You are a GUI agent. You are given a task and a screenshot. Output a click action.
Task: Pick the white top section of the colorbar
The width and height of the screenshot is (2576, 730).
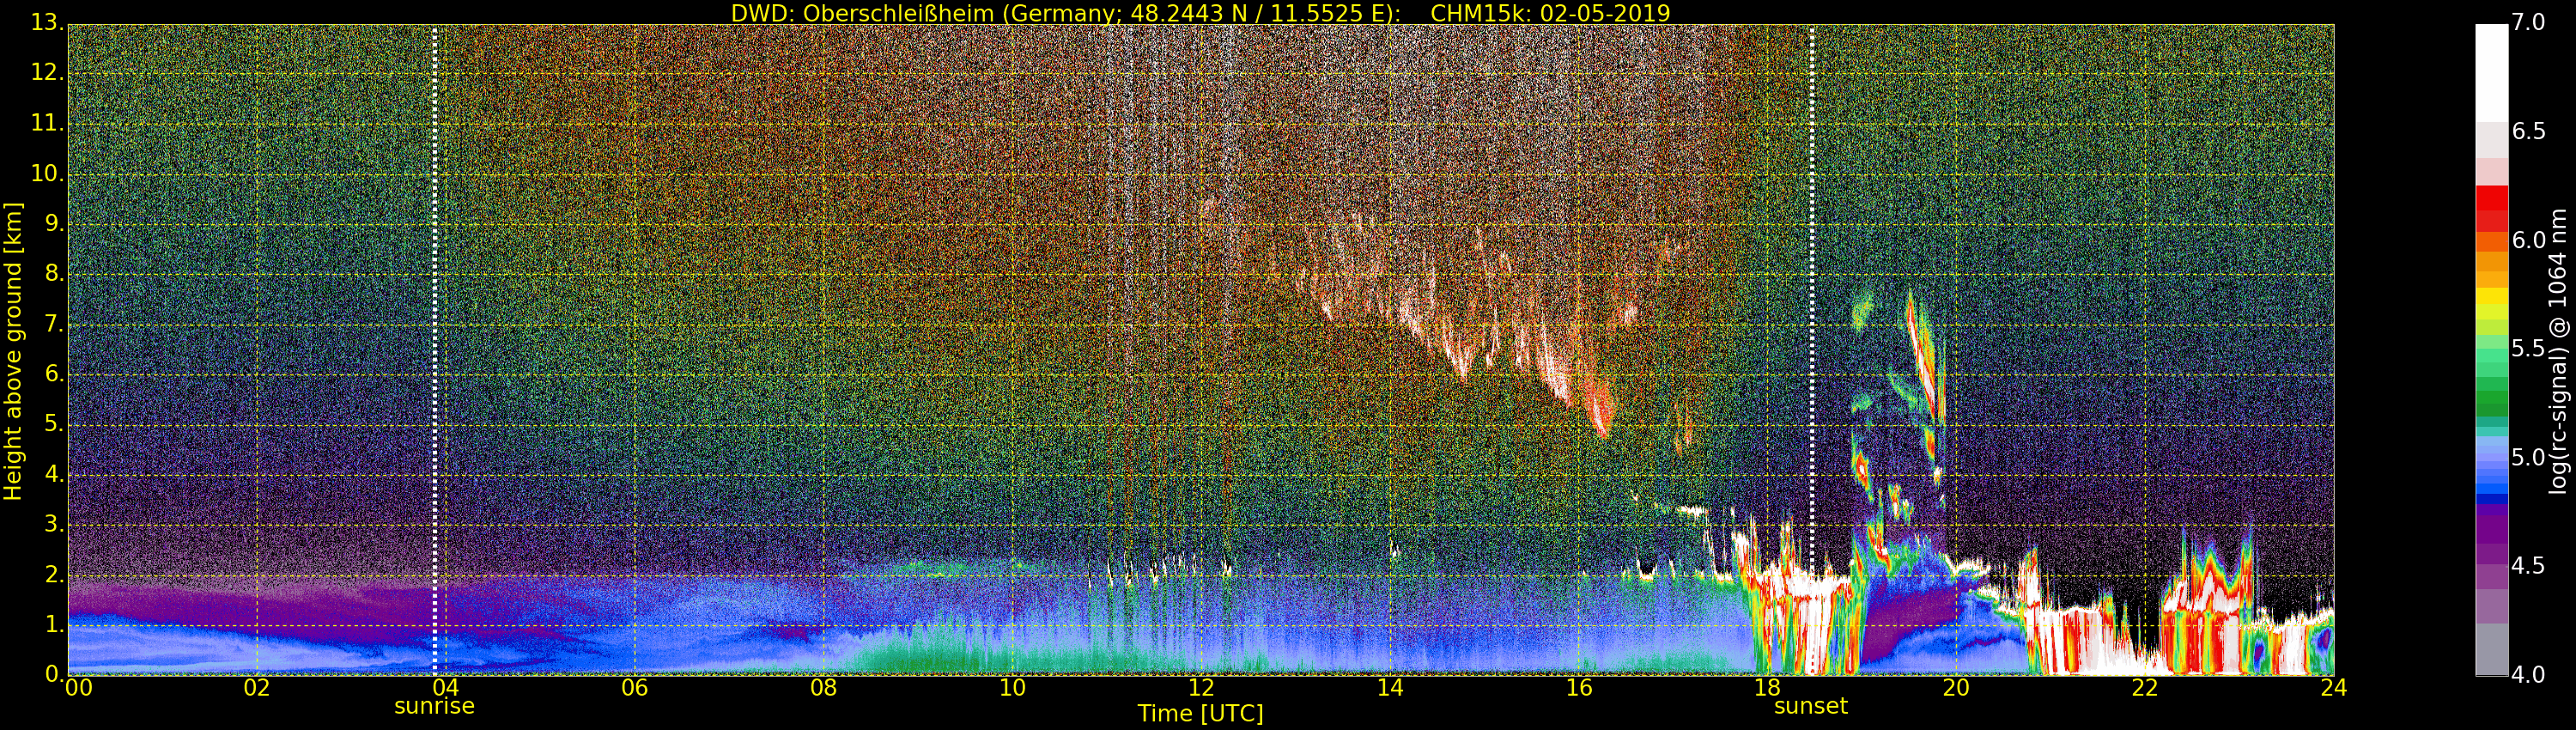pos(2491,70)
